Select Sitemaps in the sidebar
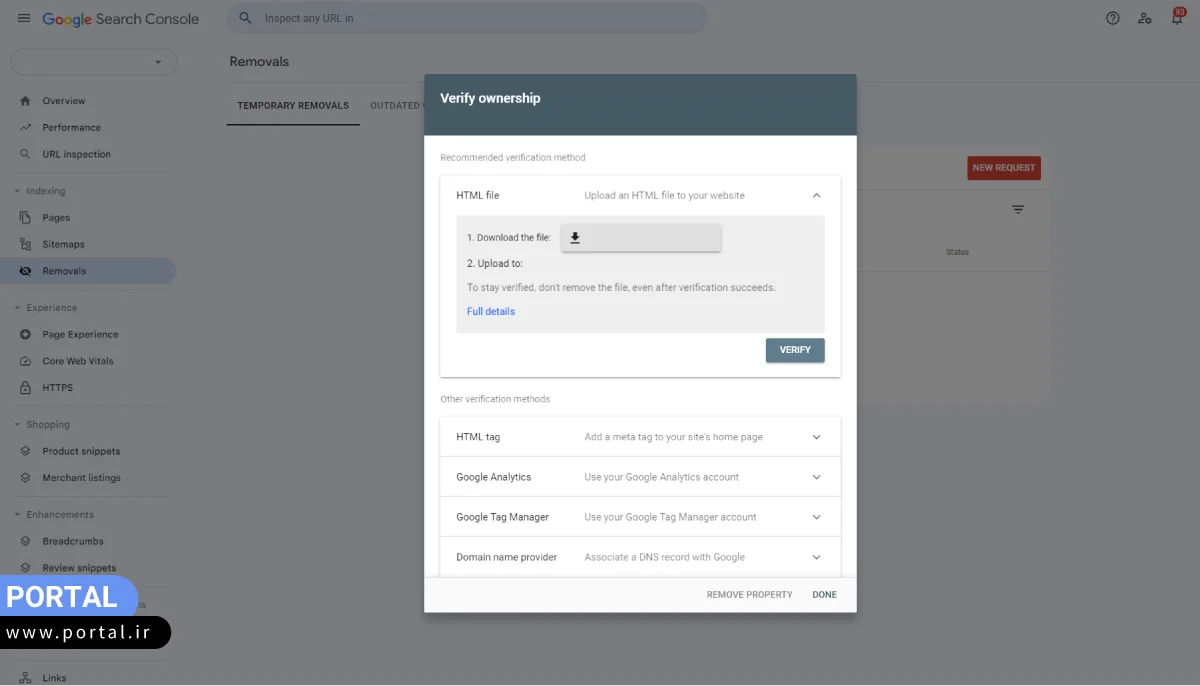Screen dimensions: 1200x686 coord(63,244)
